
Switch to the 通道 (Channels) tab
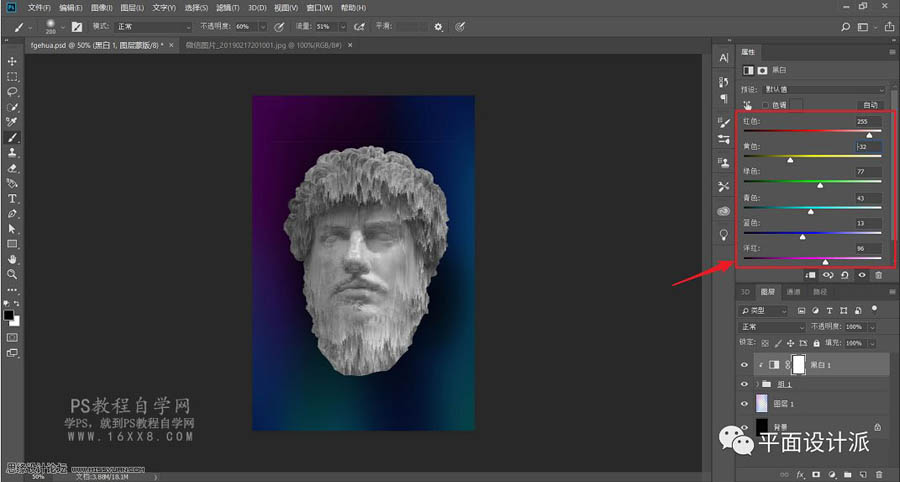coord(793,292)
